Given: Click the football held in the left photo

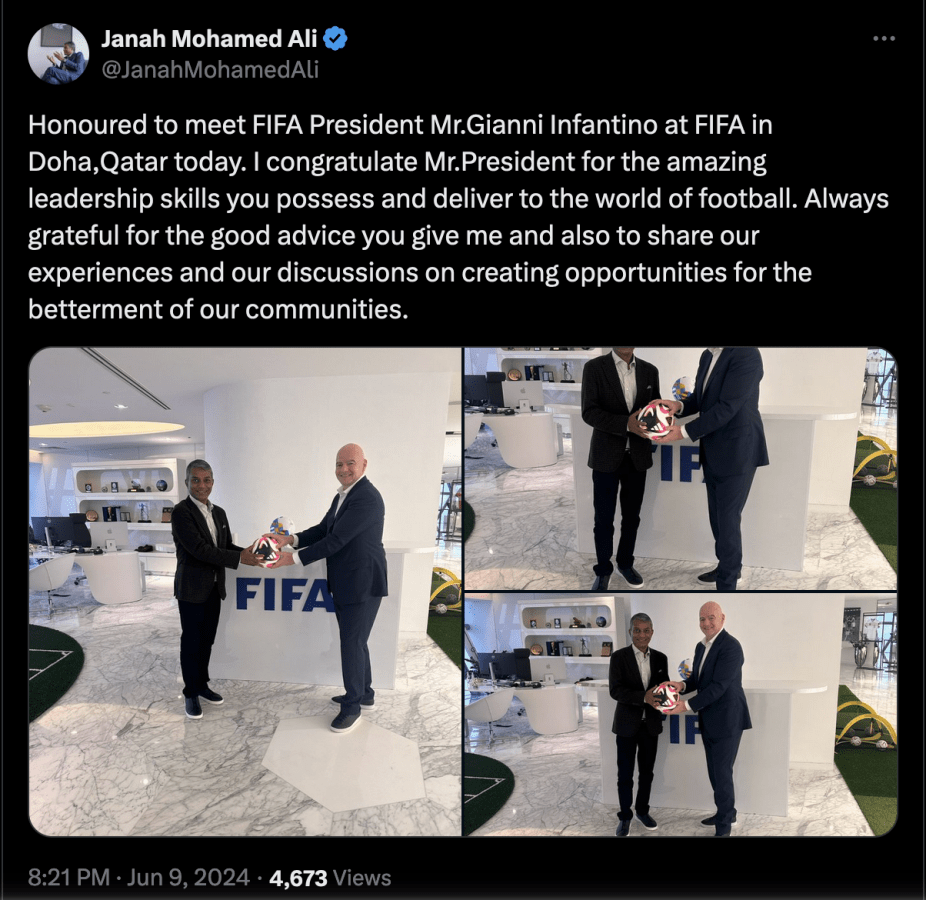Looking at the screenshot, I should [269, 548].
